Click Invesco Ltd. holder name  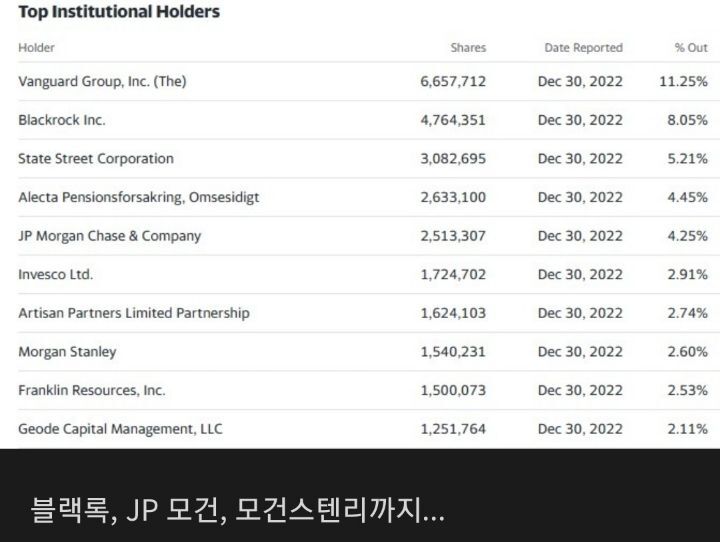[x=56, y=274]
